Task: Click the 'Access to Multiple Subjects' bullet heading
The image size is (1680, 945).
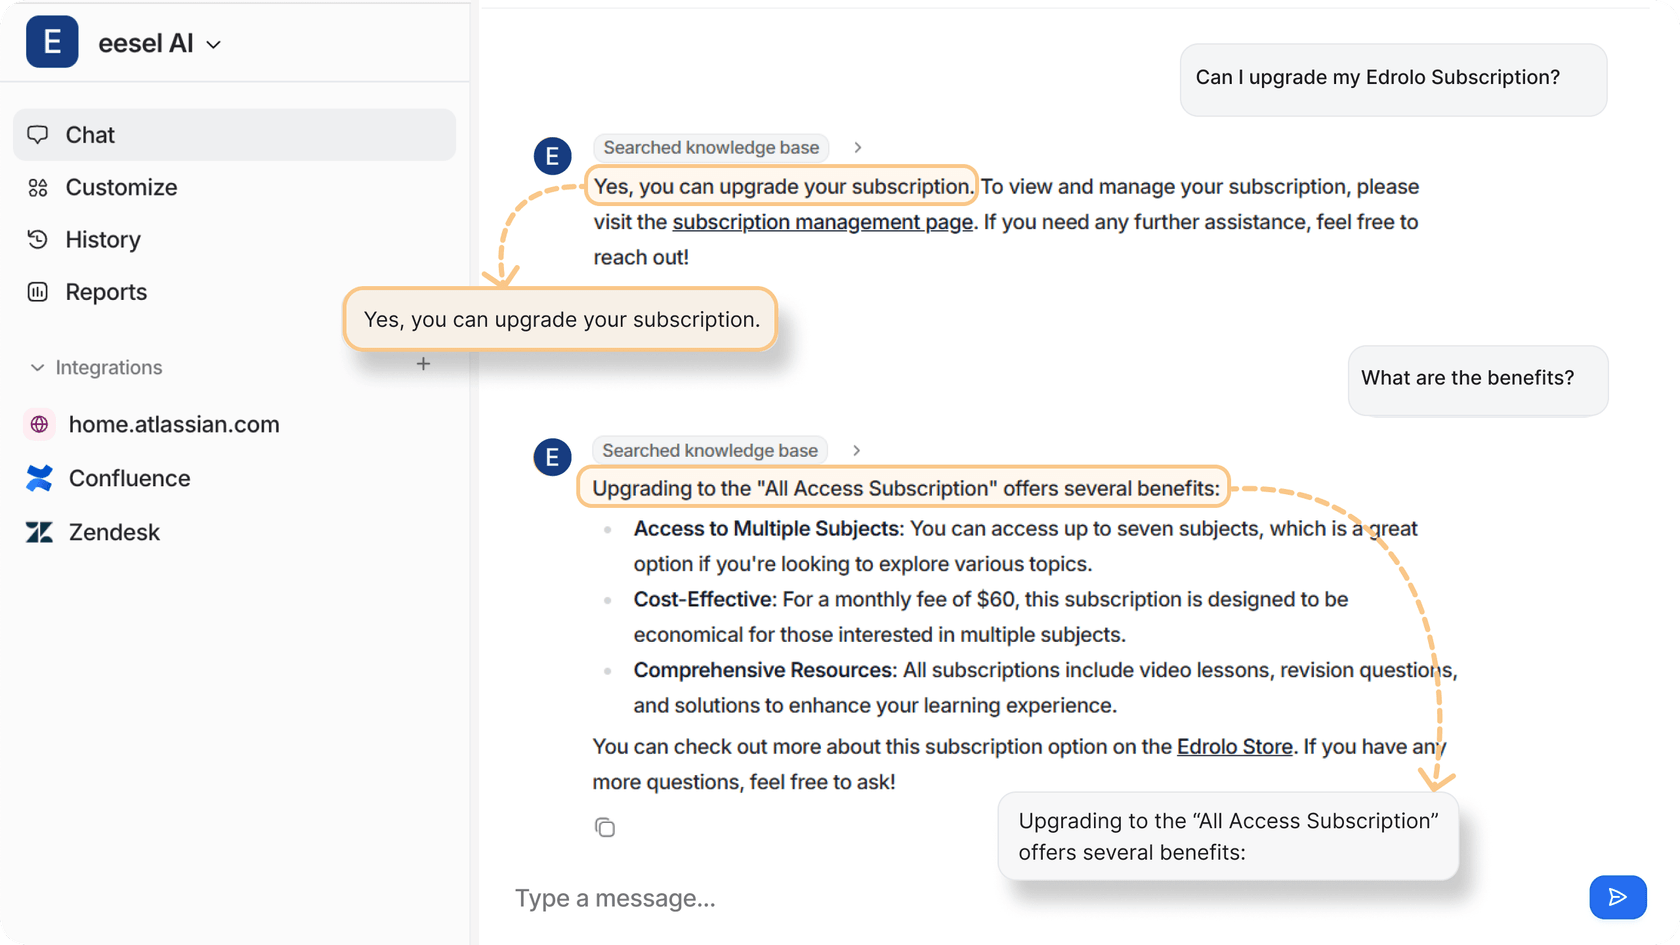Action: 766,528
